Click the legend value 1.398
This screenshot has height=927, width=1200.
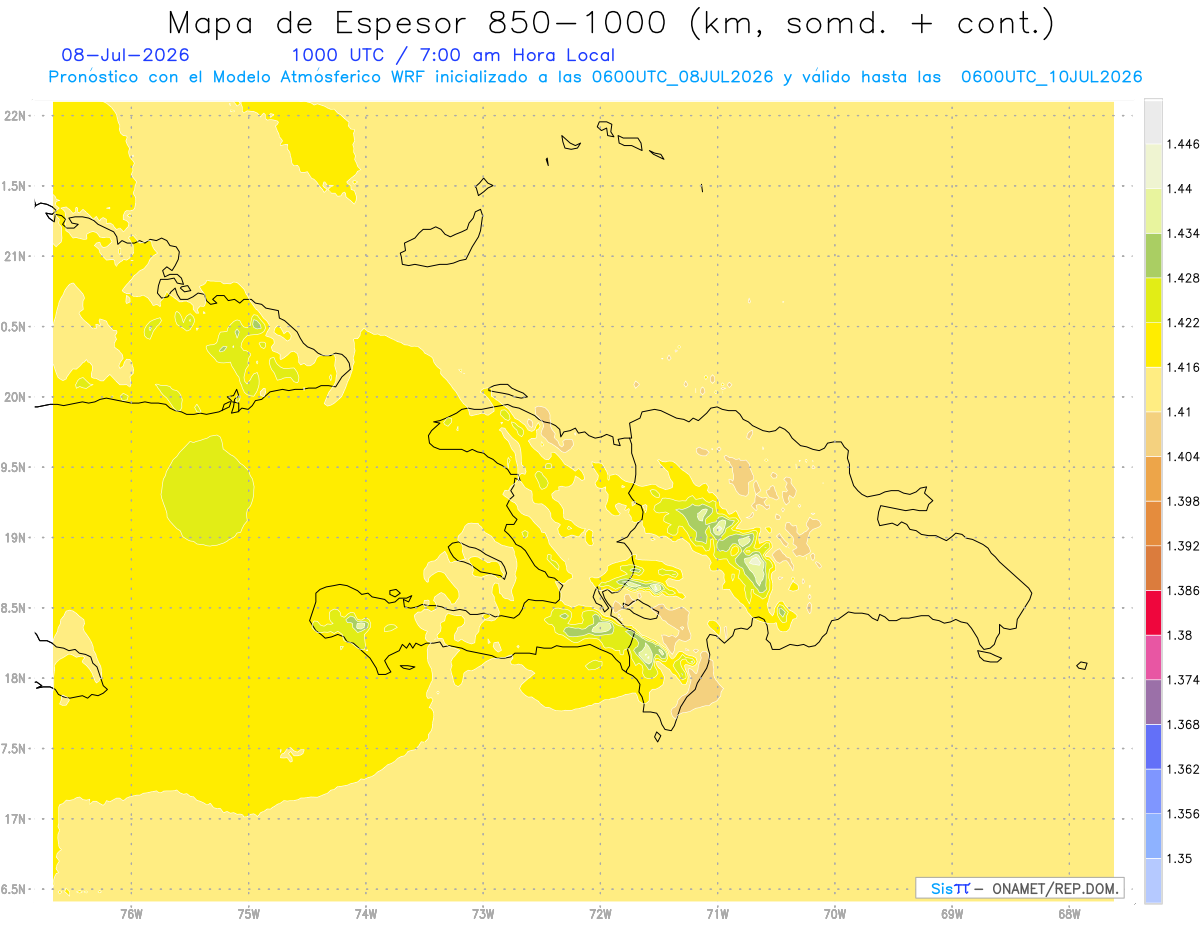[1184, 501]
